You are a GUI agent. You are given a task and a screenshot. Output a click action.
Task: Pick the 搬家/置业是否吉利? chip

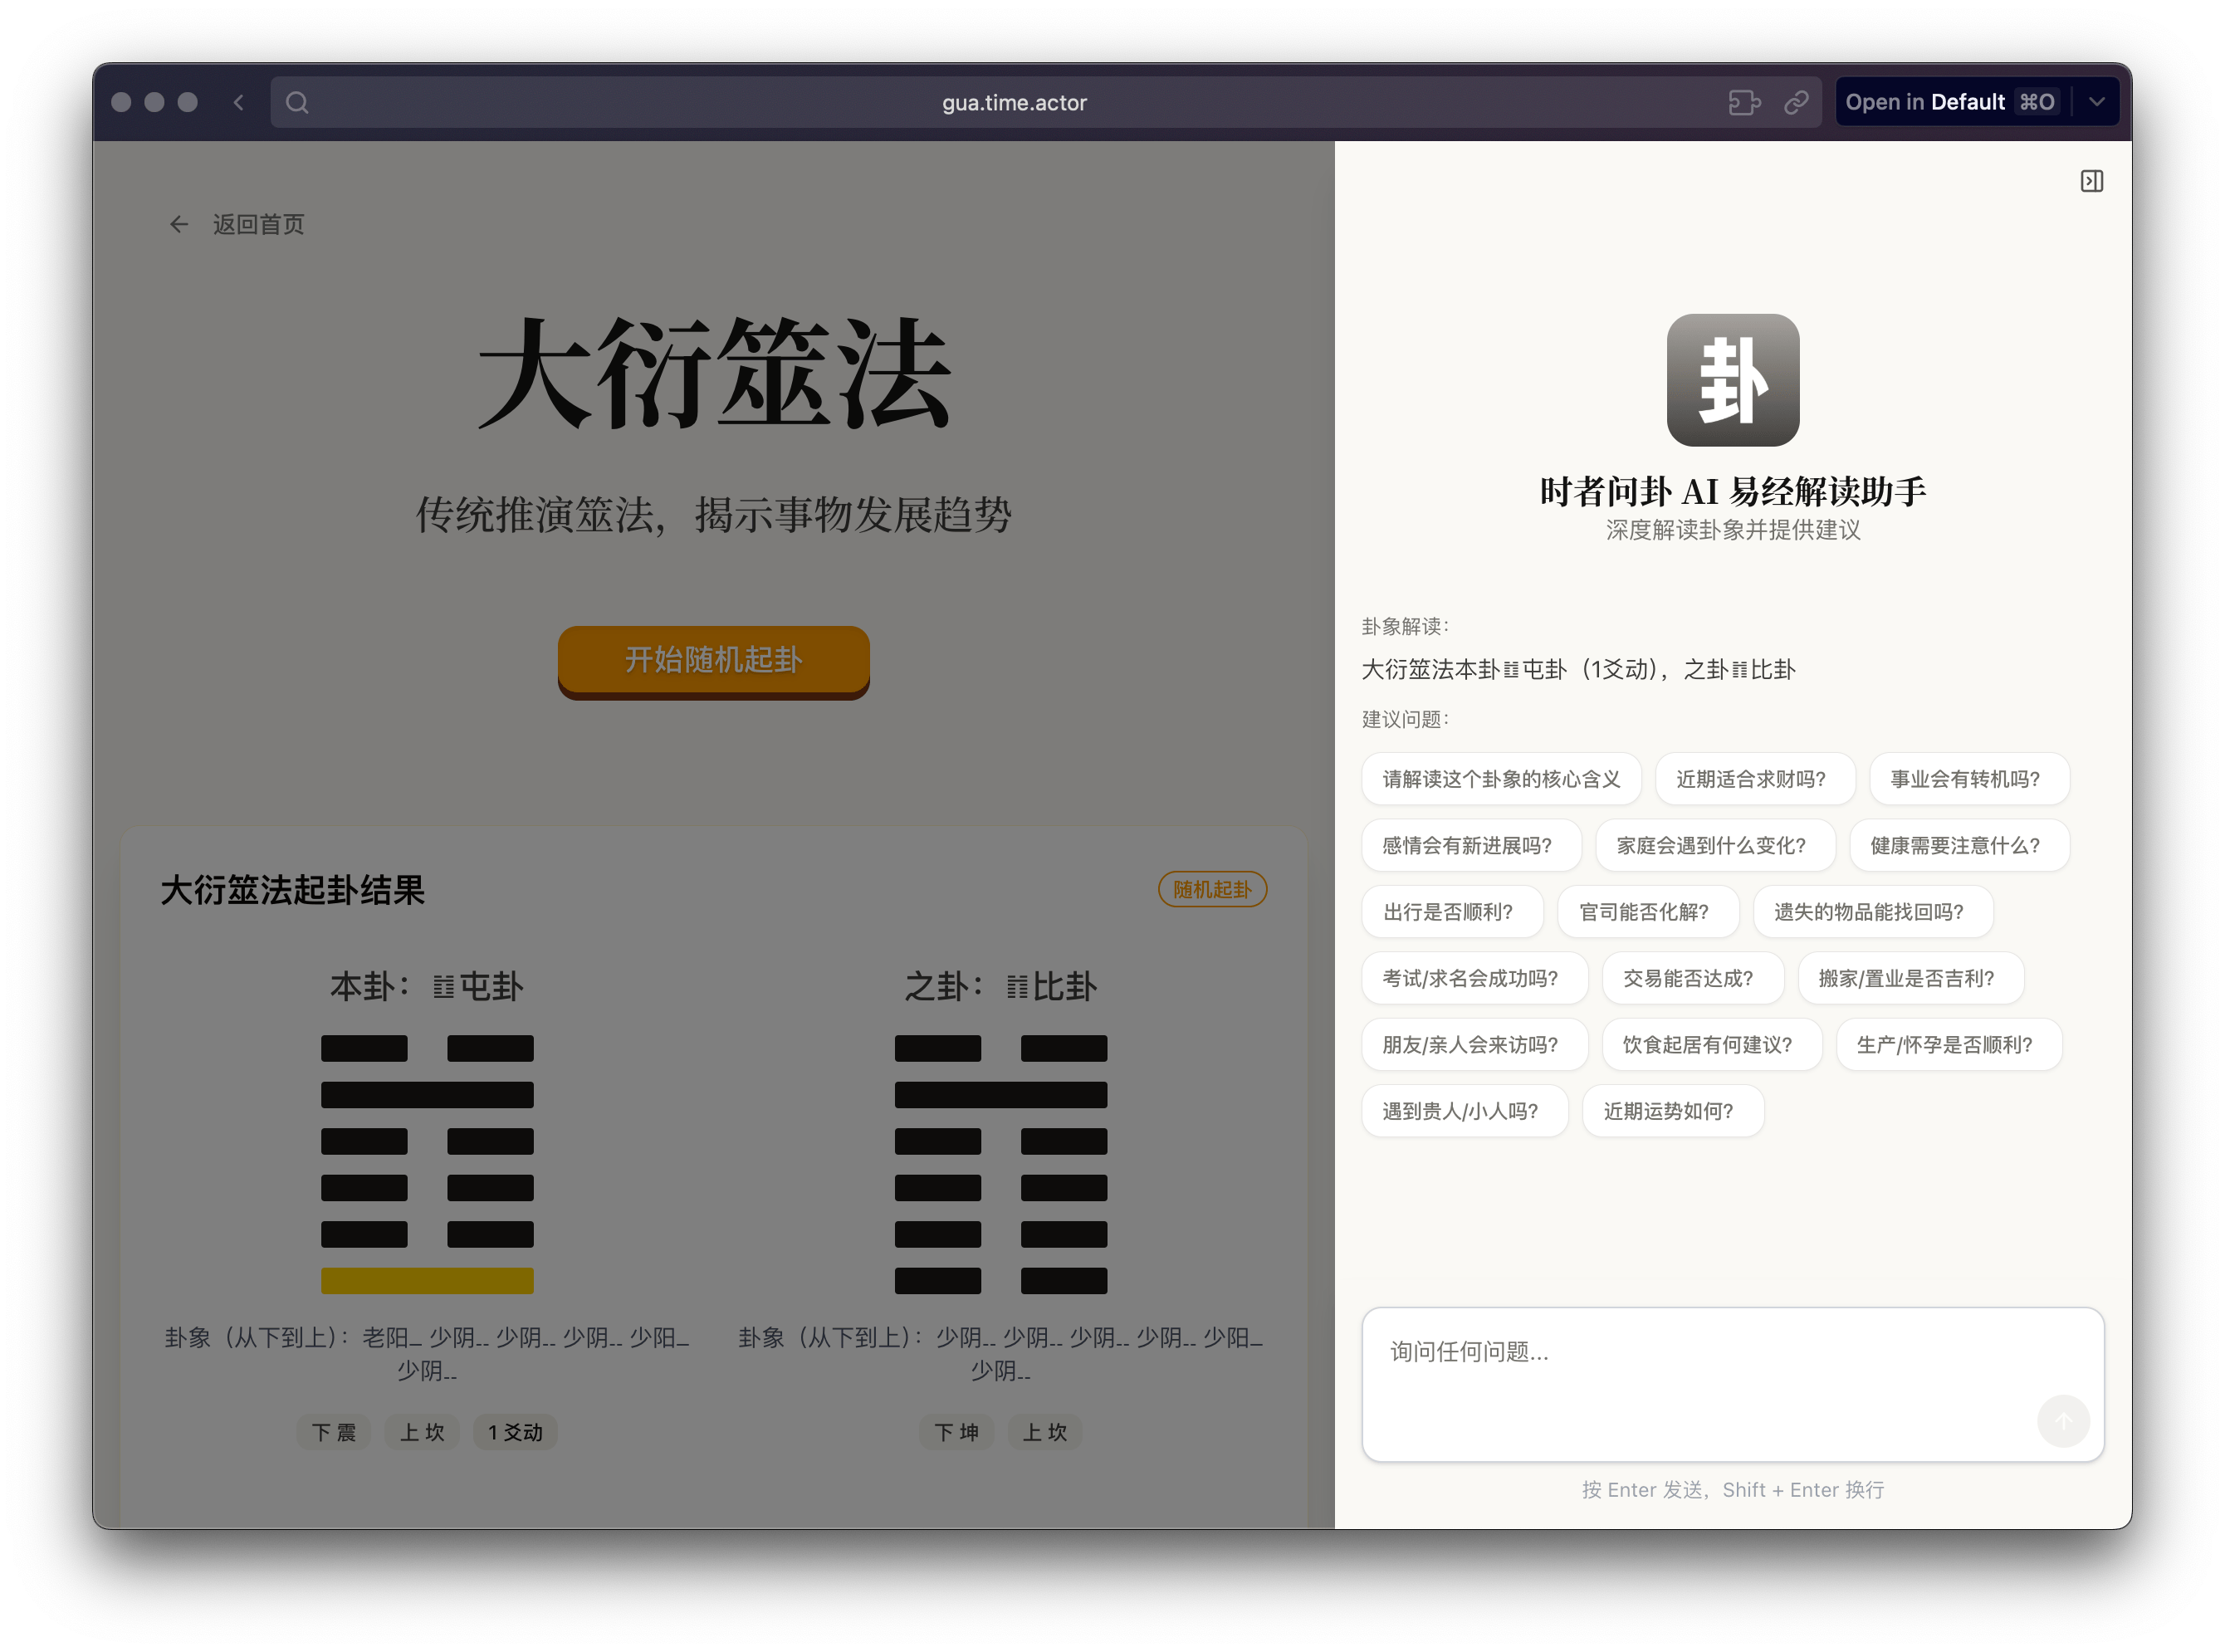1910,978
